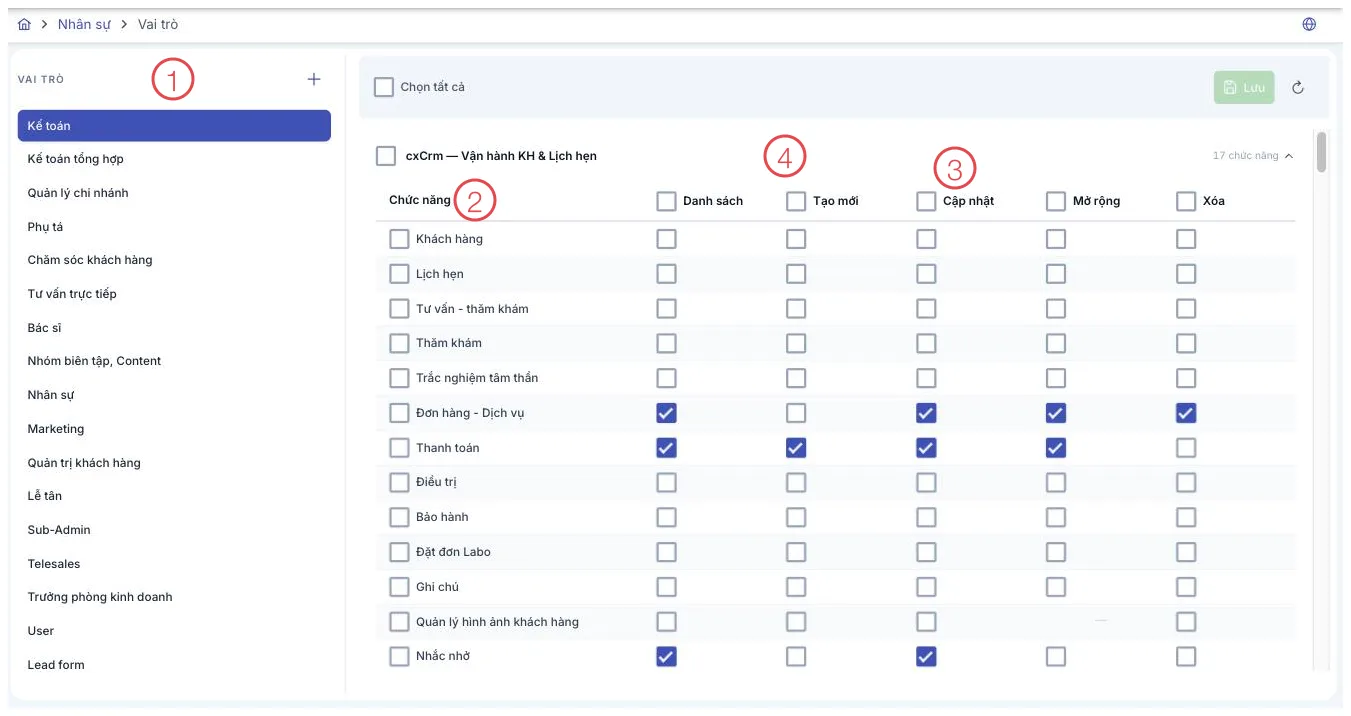Select the Kế toán tổng hợp role
Image resolution: width=1351 pixels, height=716 pixels.
[x=174, y=159]
